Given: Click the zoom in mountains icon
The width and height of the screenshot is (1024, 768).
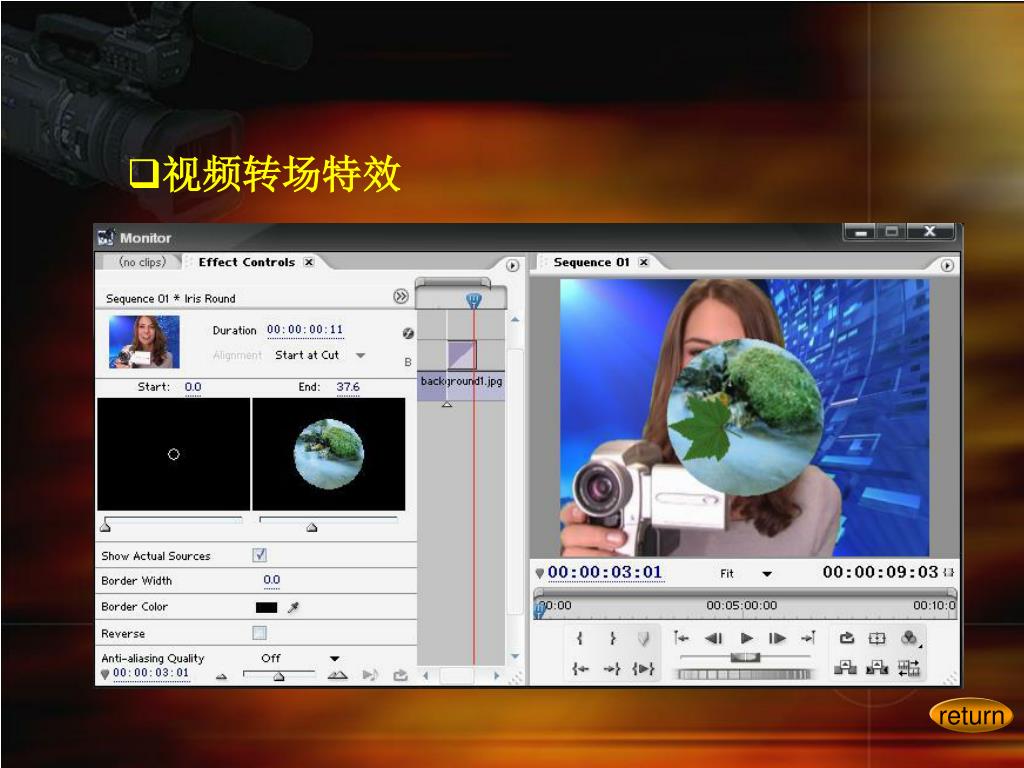Looking at the screenshot, I should [338, 675].
